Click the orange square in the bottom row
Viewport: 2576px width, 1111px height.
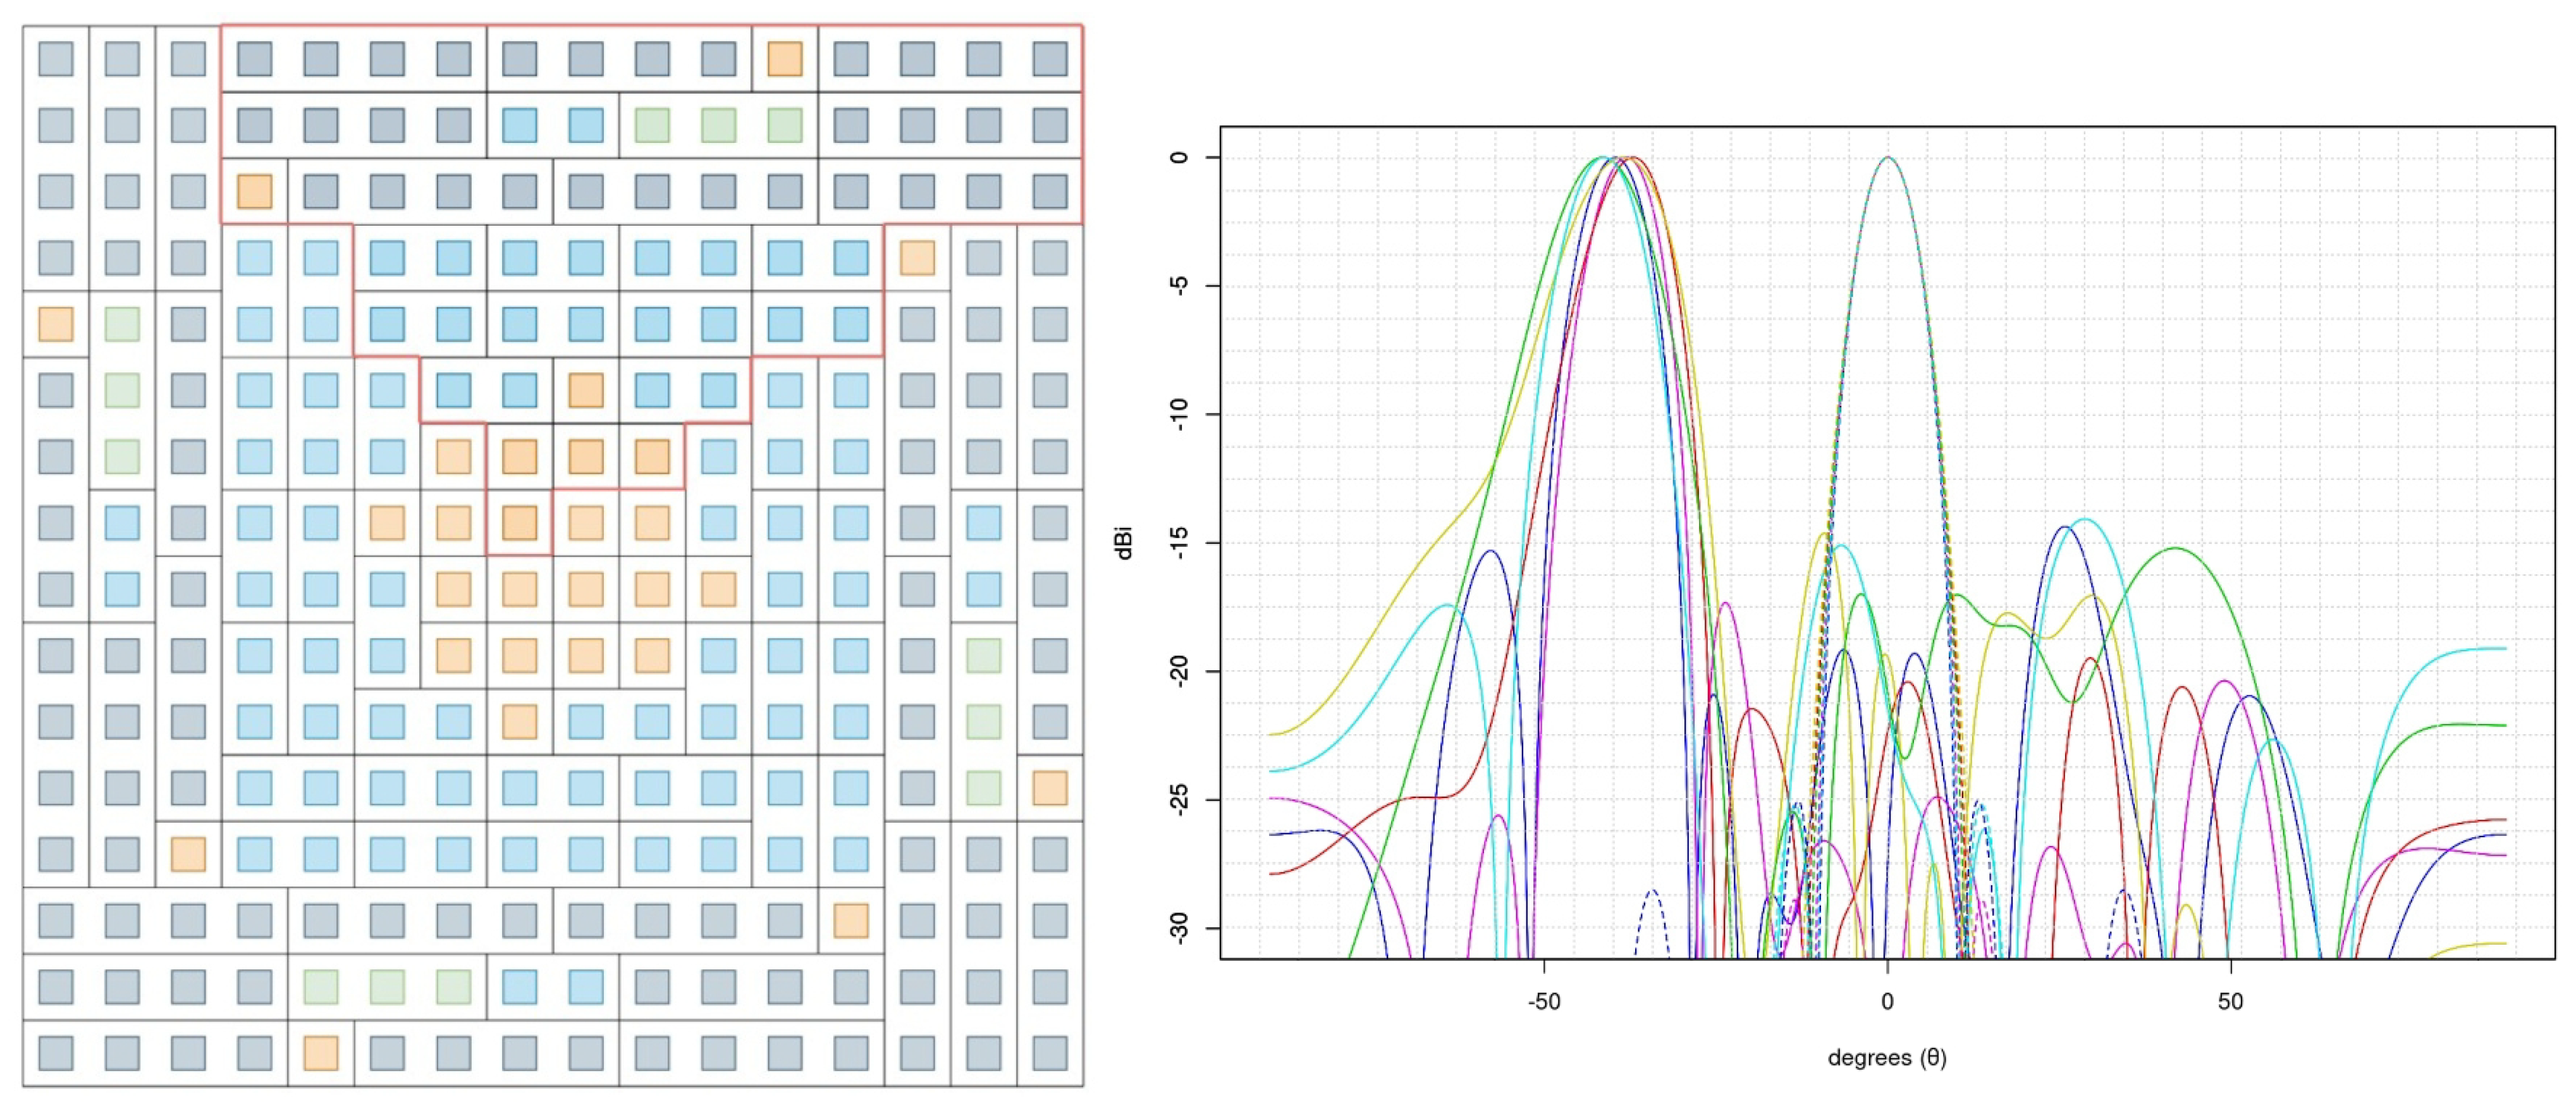320,1052
